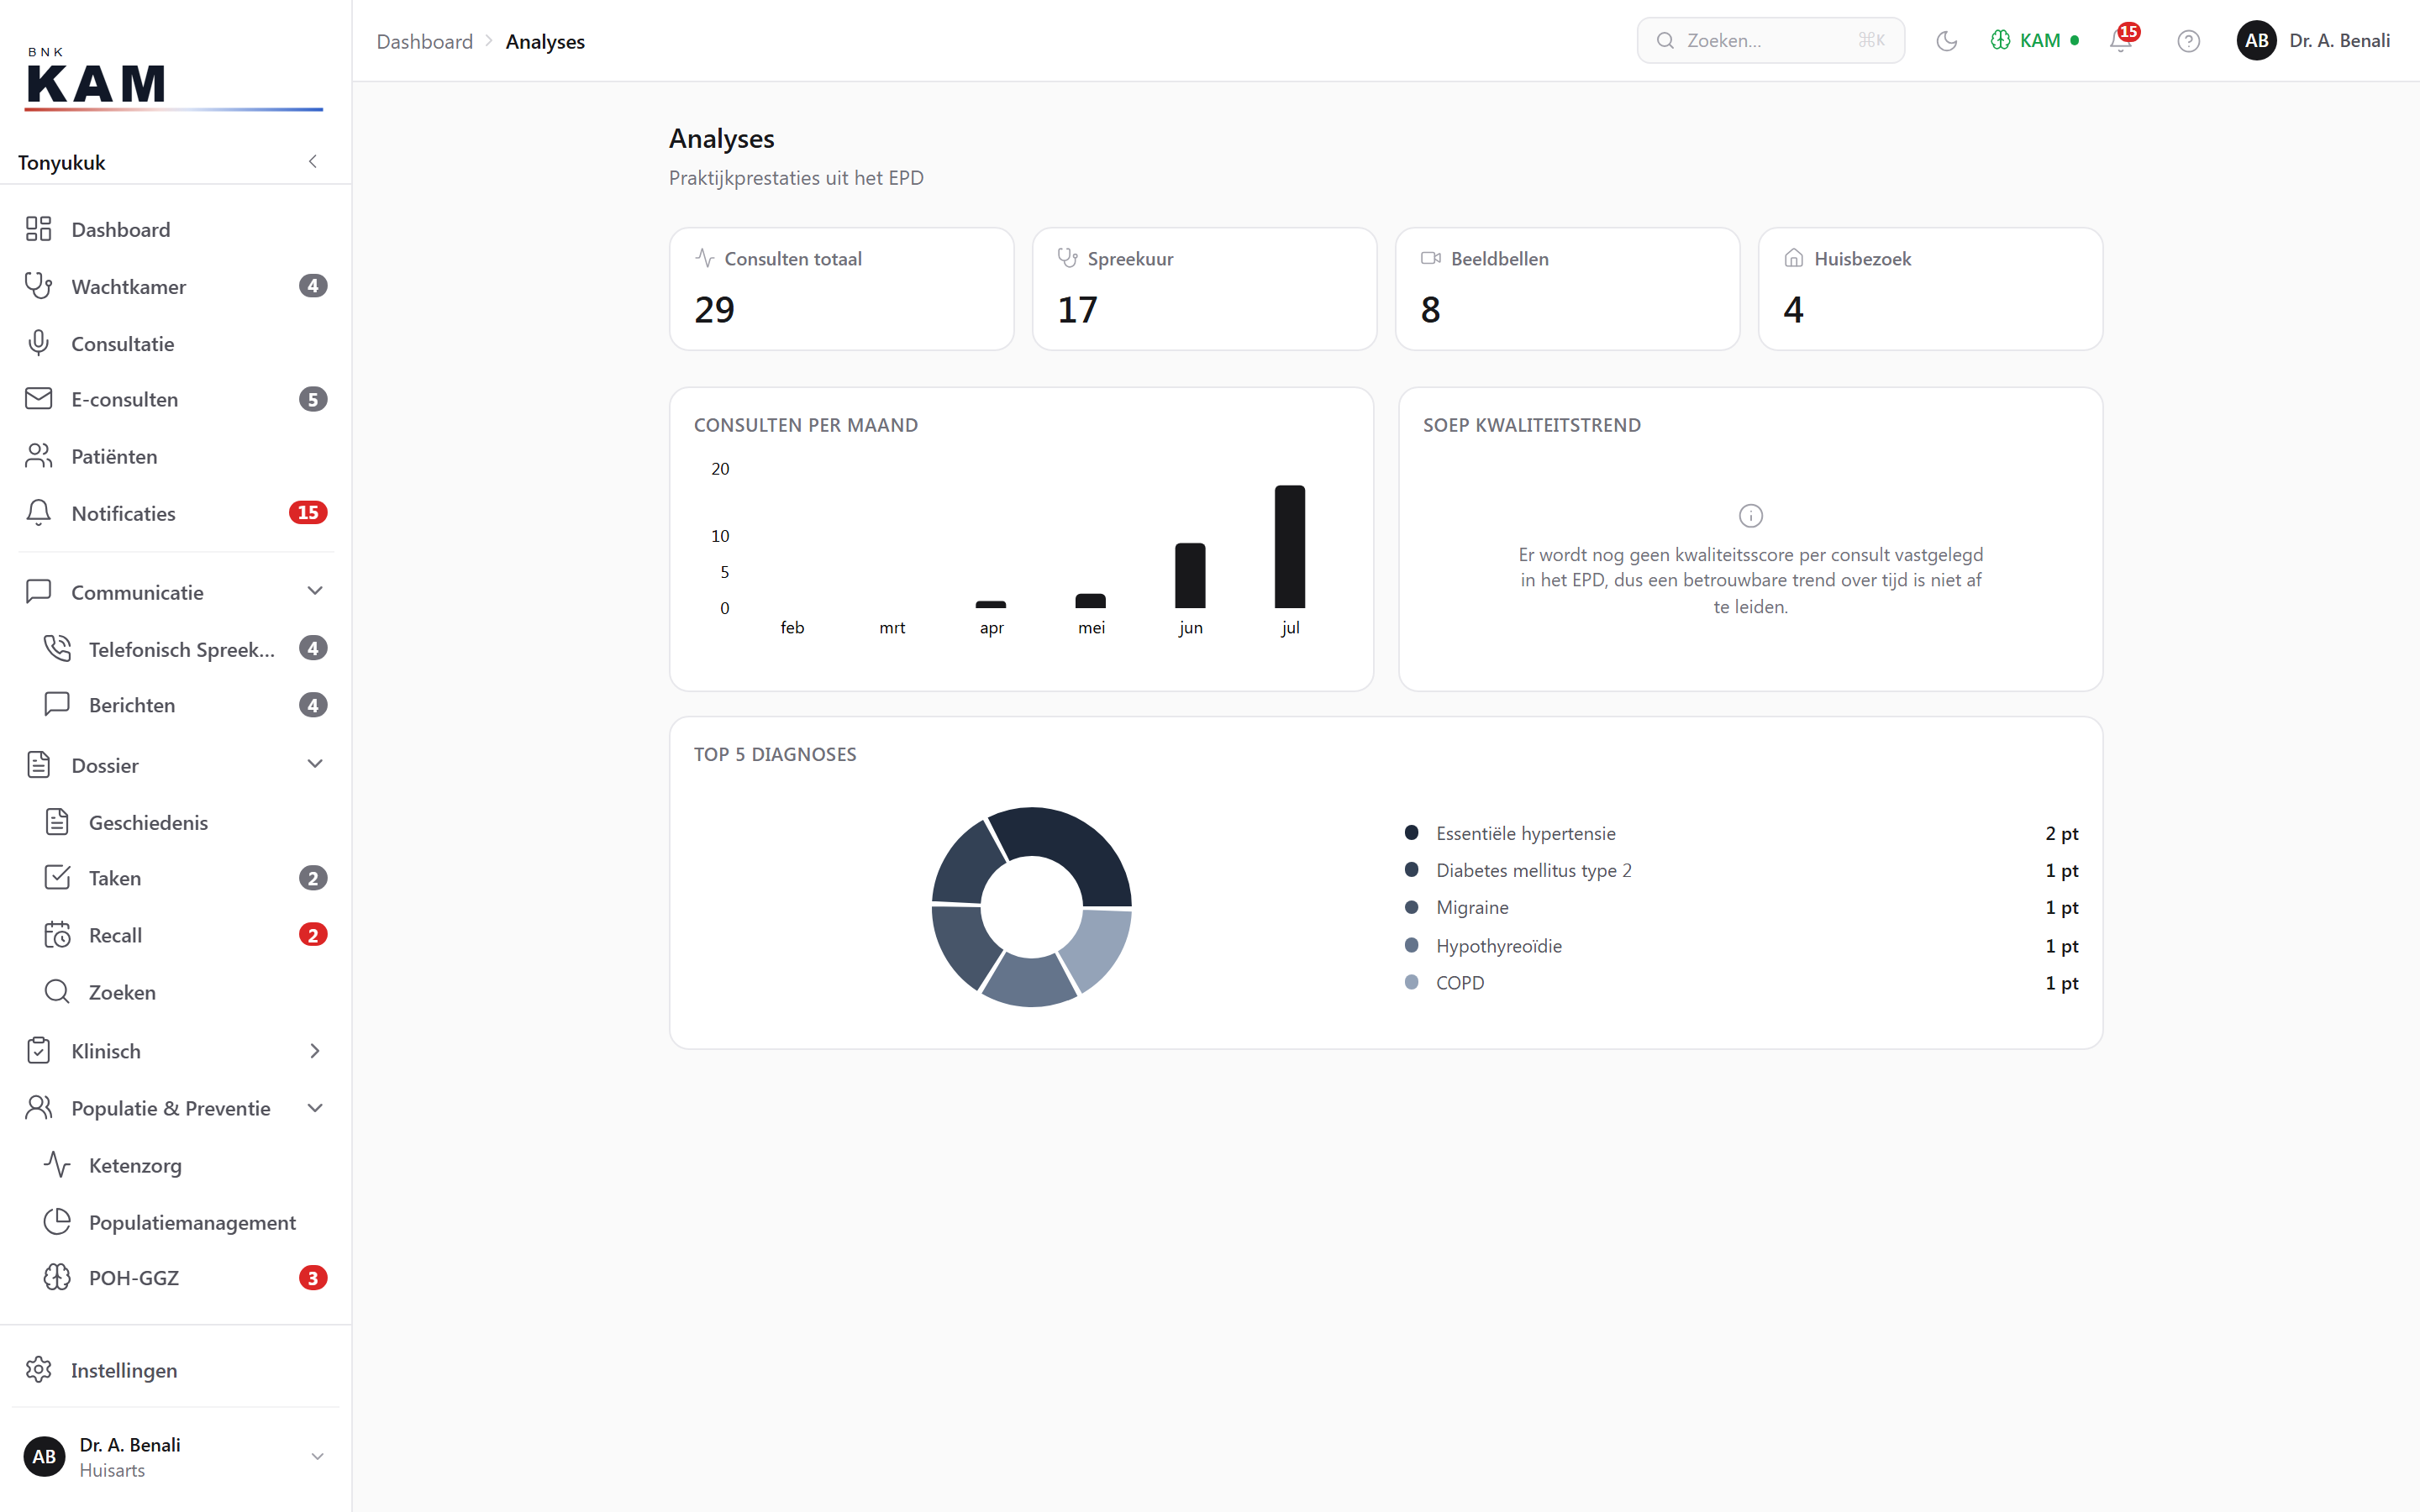
Task: Open Dashboard from the sidebar
Action: pyautogui.click(x=176, y=230)
